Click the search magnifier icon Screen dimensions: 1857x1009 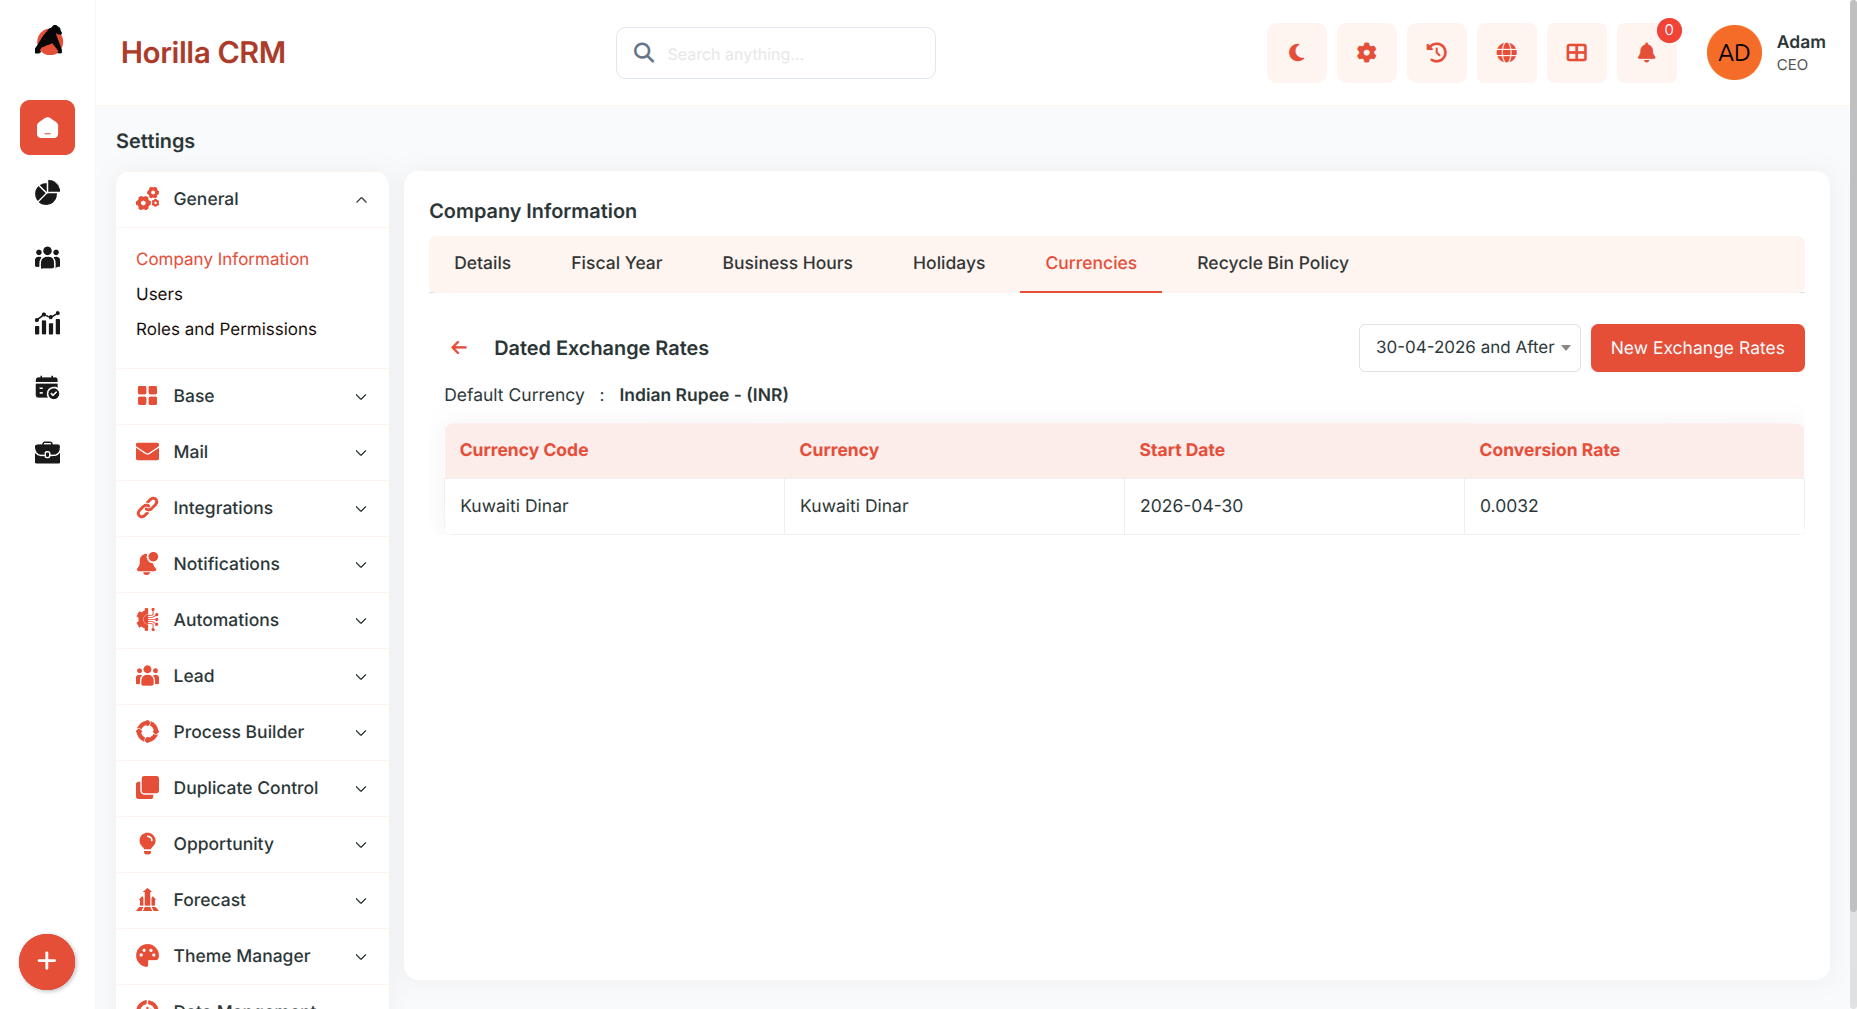coord(644,53)
